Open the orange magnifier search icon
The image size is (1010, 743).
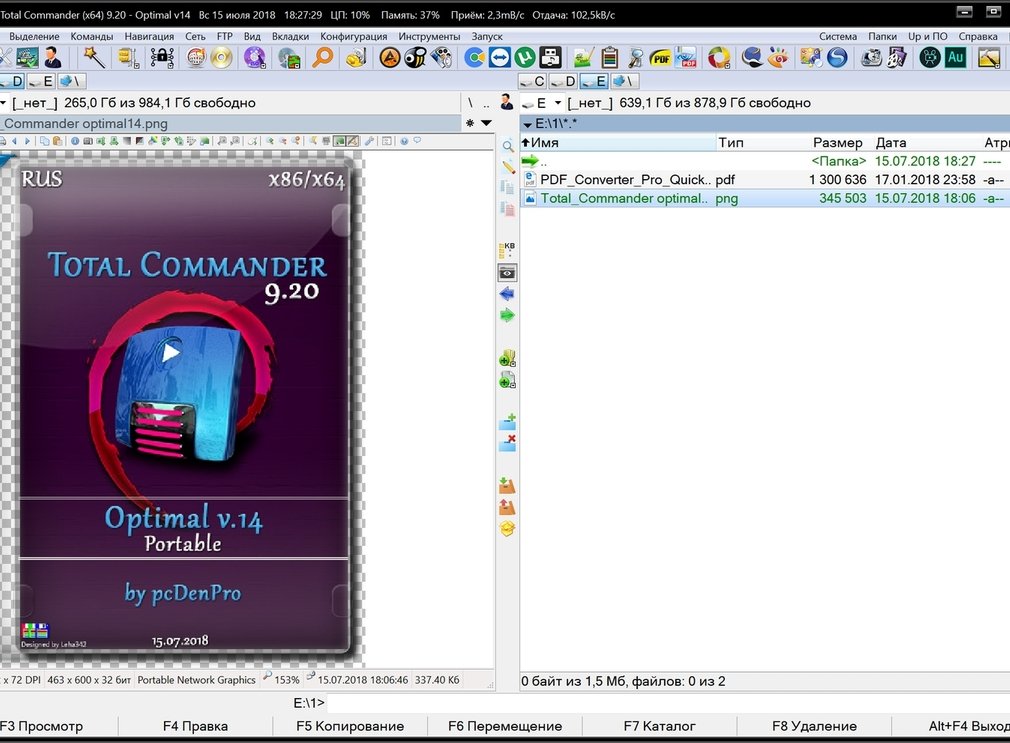click(x=322, y=58)
